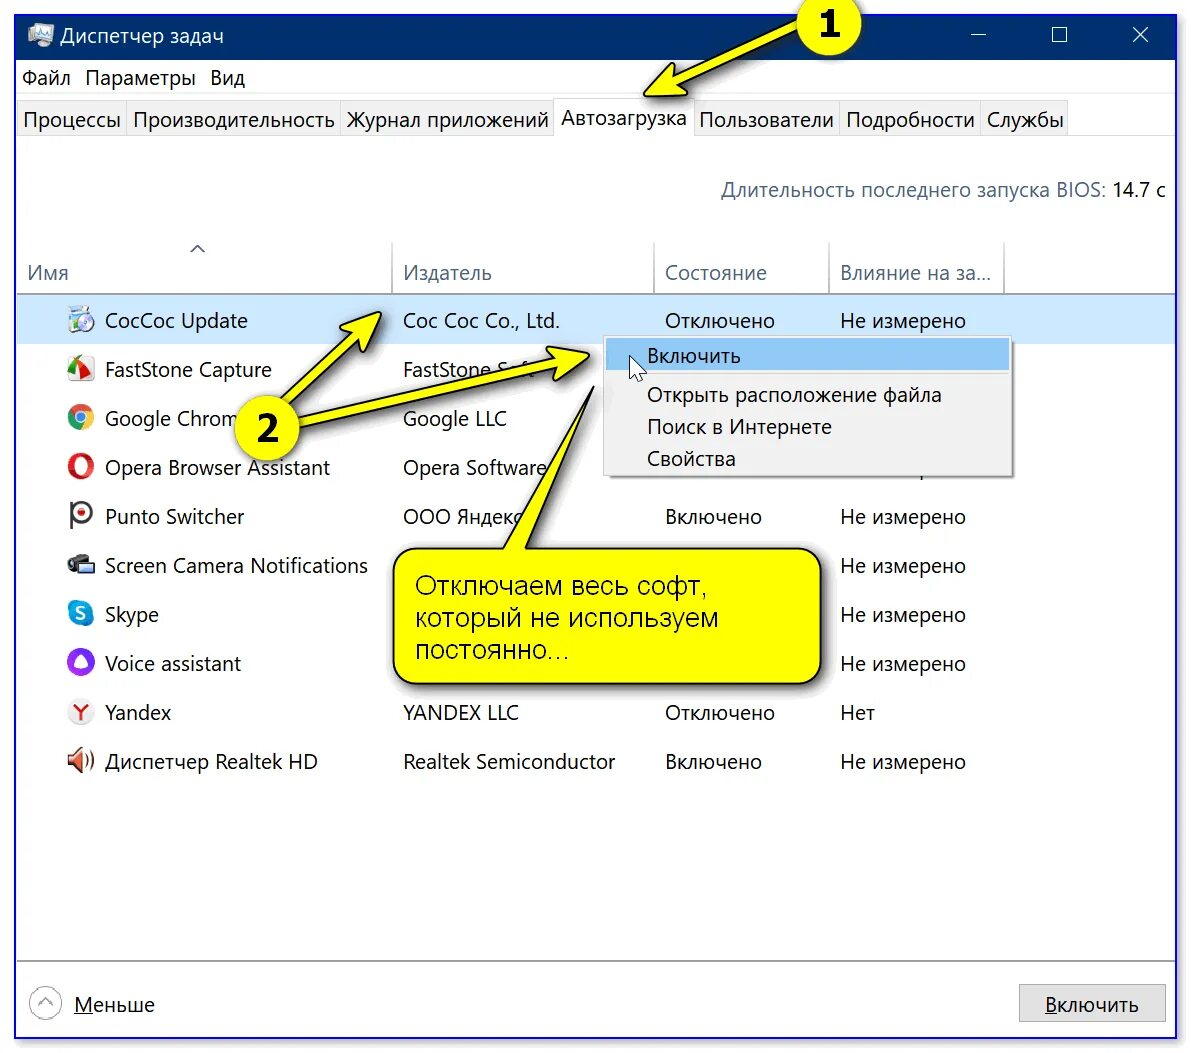
Task: Sort by the Влияние на за... column header
Action: [x=916, y=268]
